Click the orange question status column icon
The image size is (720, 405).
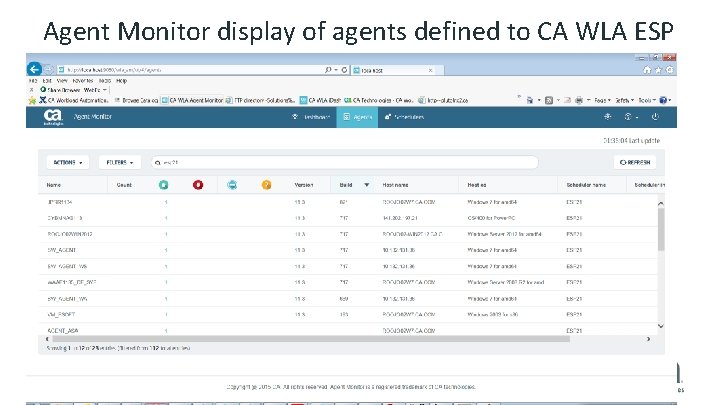pyautogui.click(x=266, y=185)
